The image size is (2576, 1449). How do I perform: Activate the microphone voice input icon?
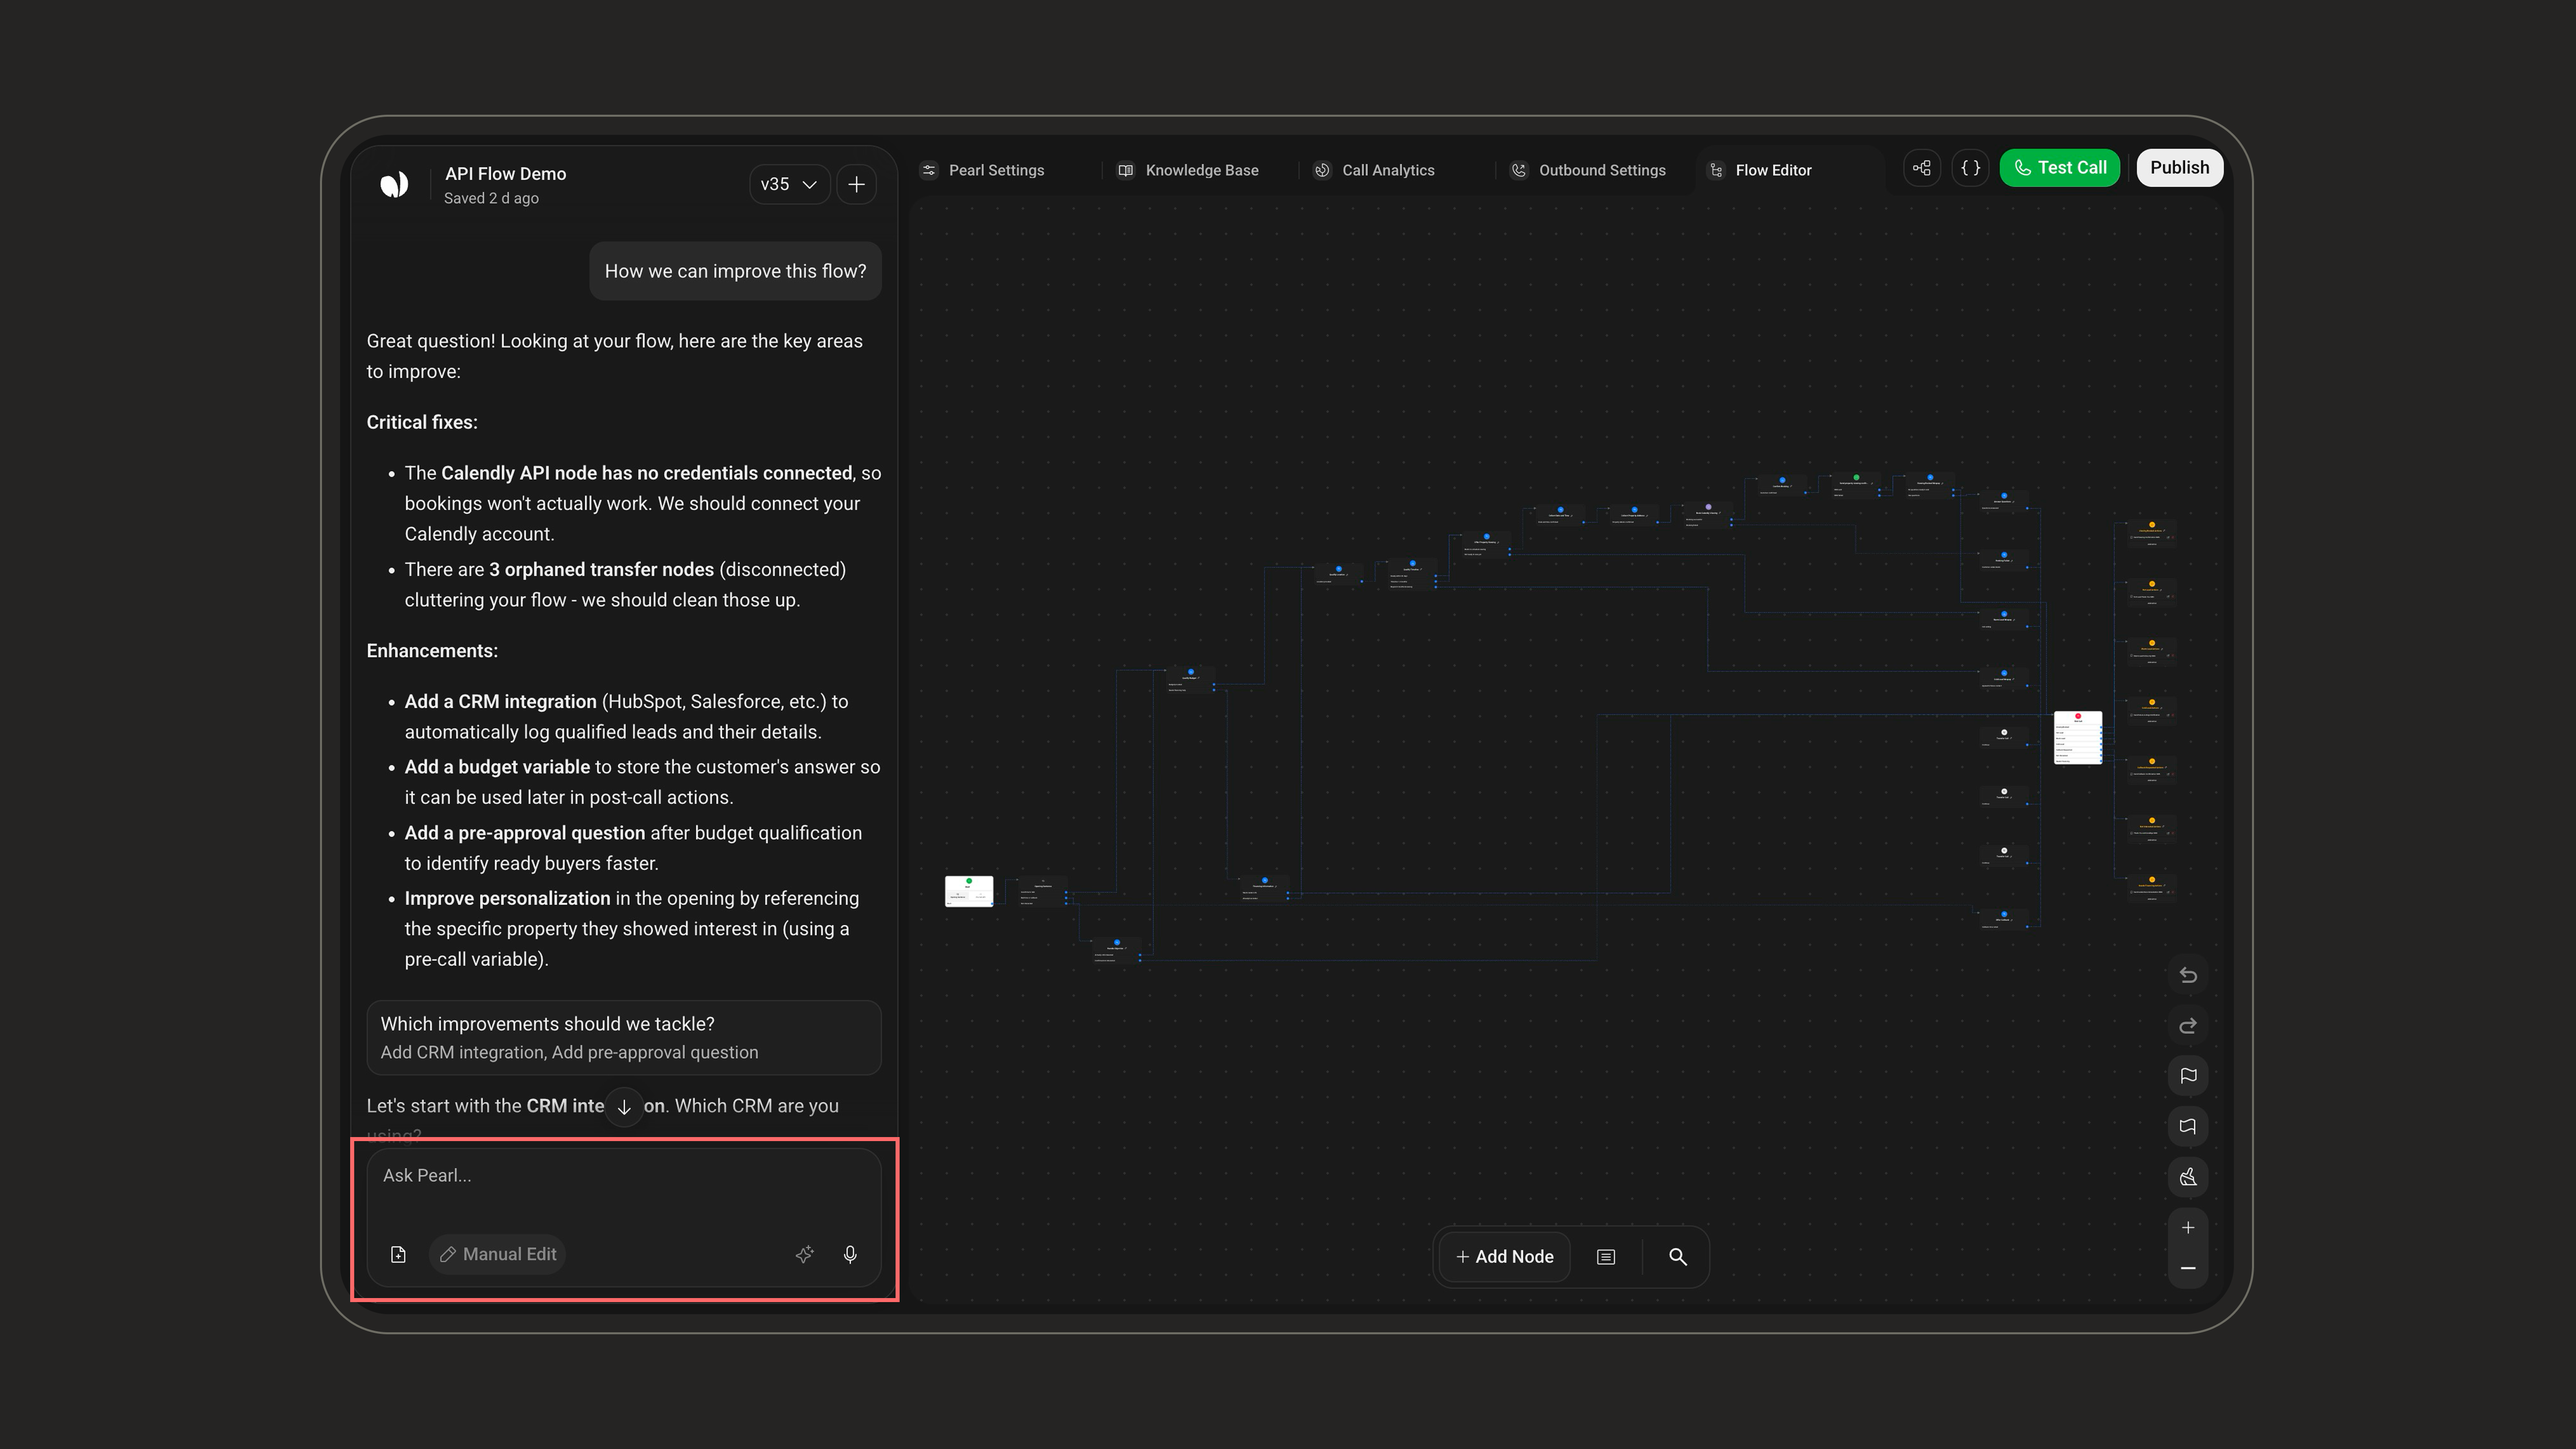[x=850, y=1254]
